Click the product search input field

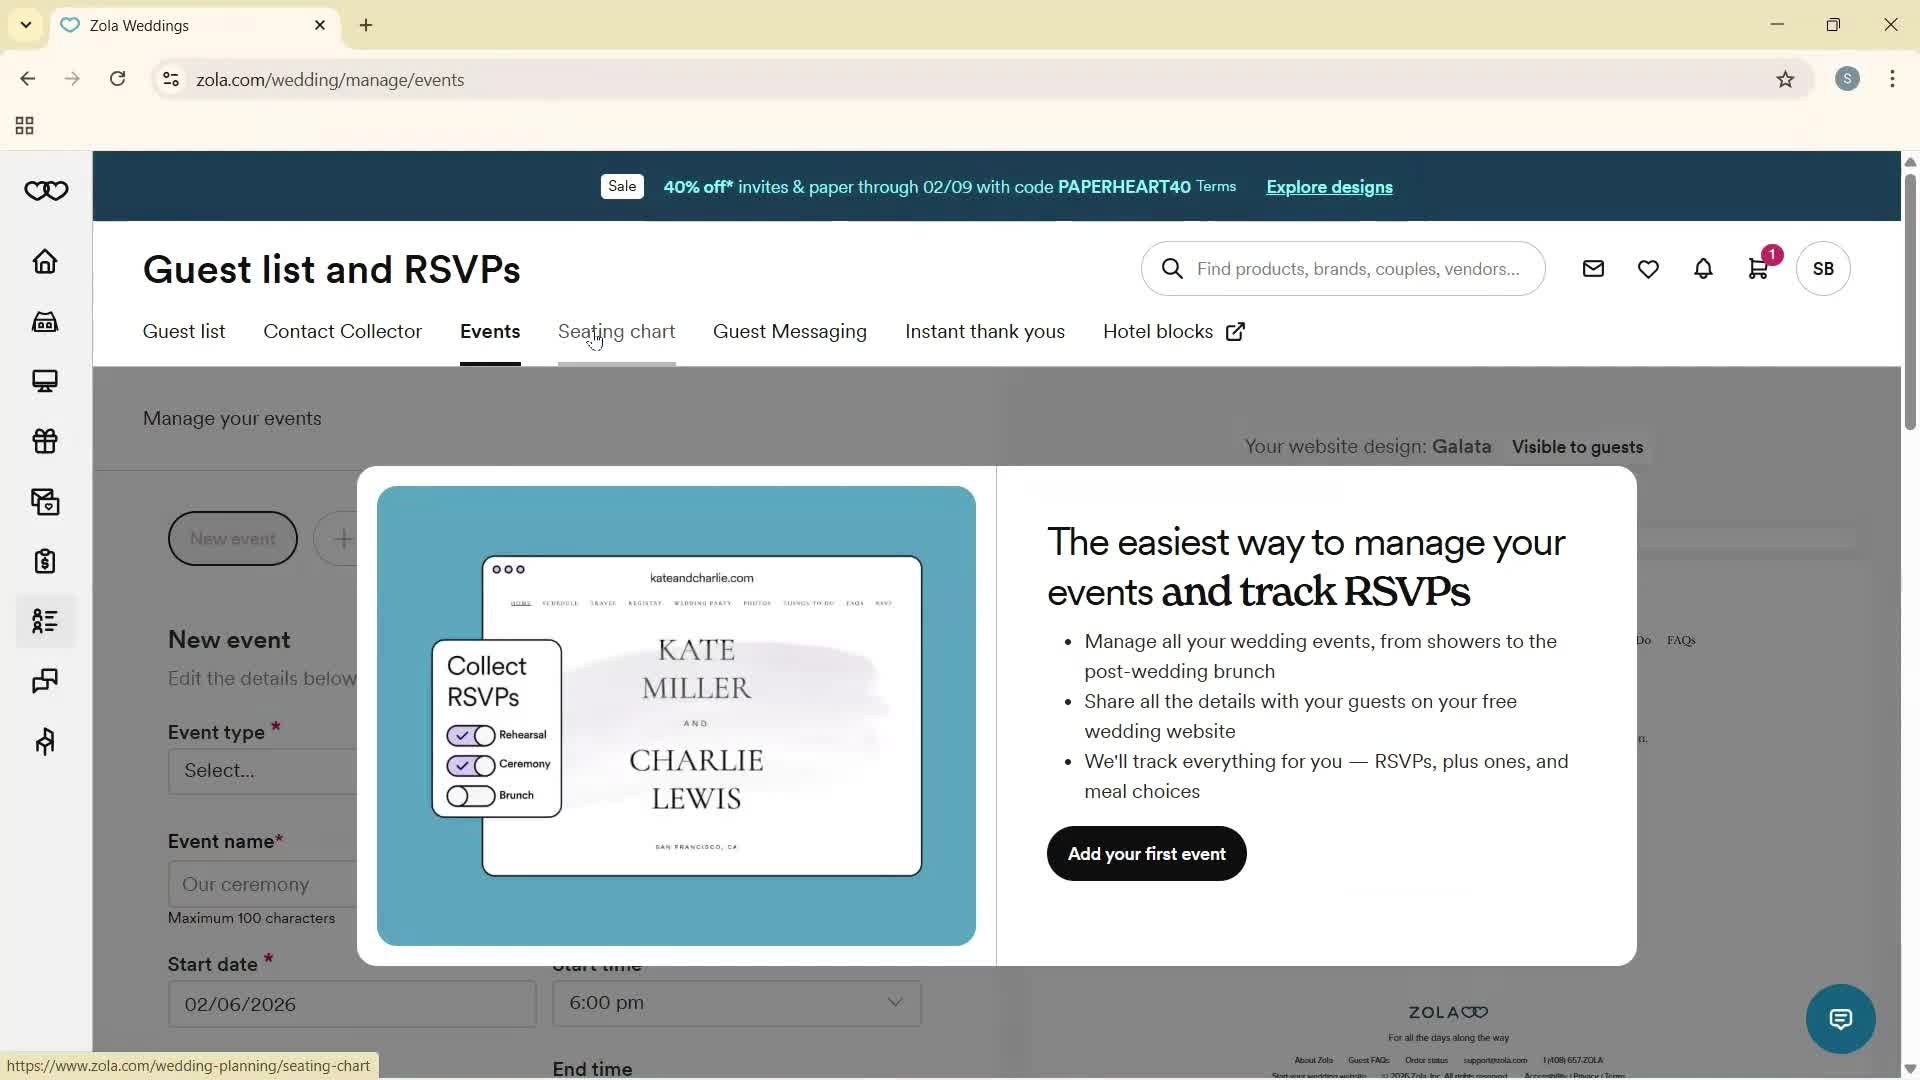click(x=1357, y=269)
